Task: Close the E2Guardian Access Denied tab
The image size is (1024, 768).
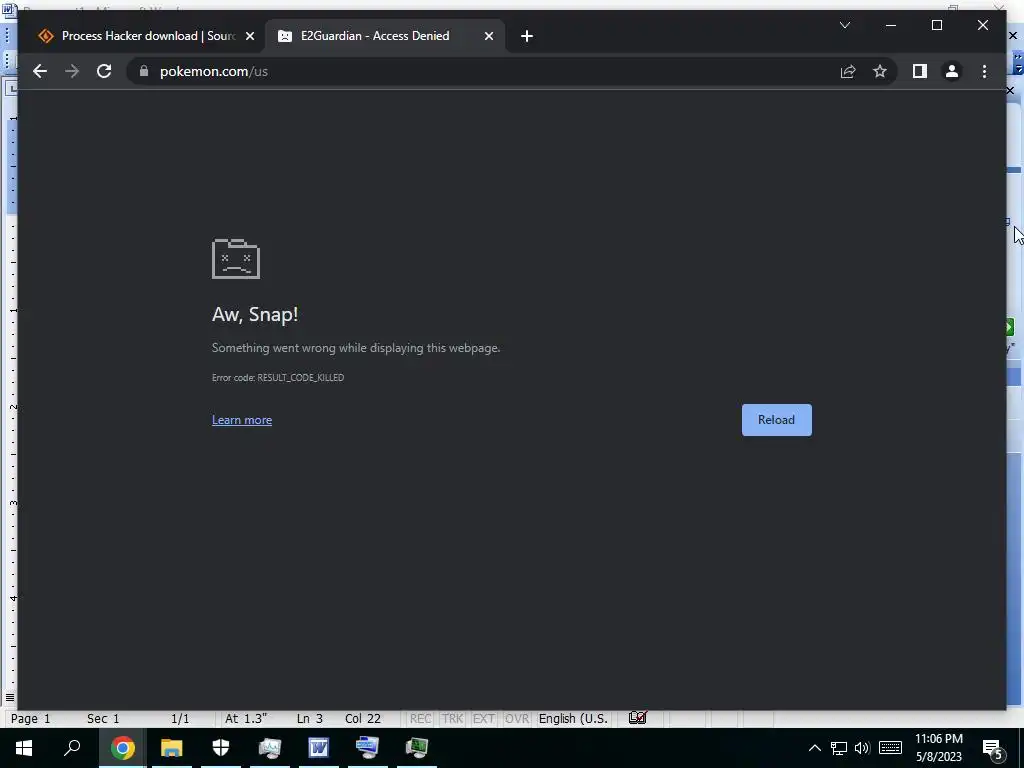Action: pyautogui.click(x=488, y=36)
